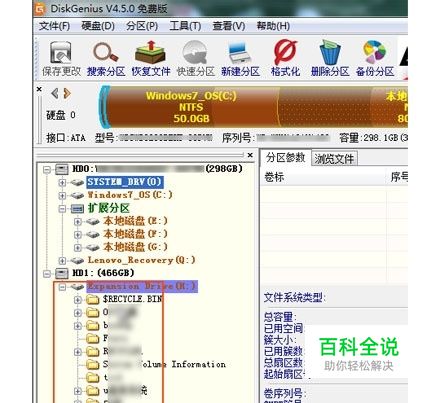The image size is (440, 403).
Task: Select Lenovo_Recovery(Q:) in the tree
Action: point(141,260)
